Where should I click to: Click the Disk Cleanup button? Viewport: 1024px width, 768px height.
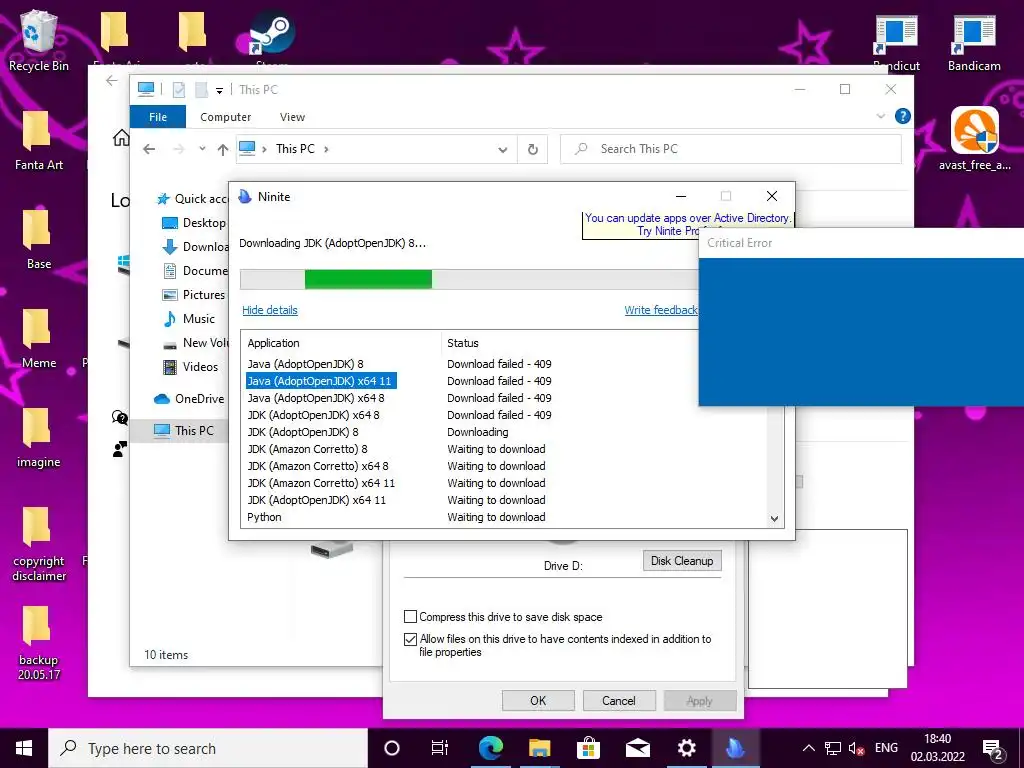682,561
